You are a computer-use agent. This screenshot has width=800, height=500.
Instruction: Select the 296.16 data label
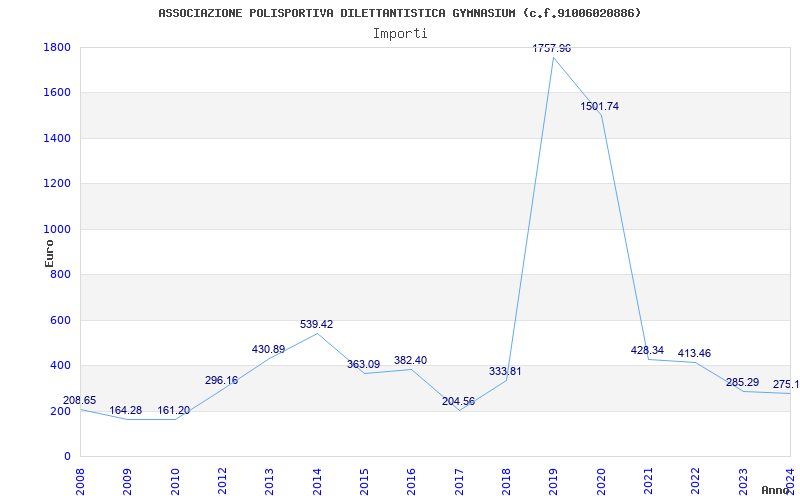221,380
